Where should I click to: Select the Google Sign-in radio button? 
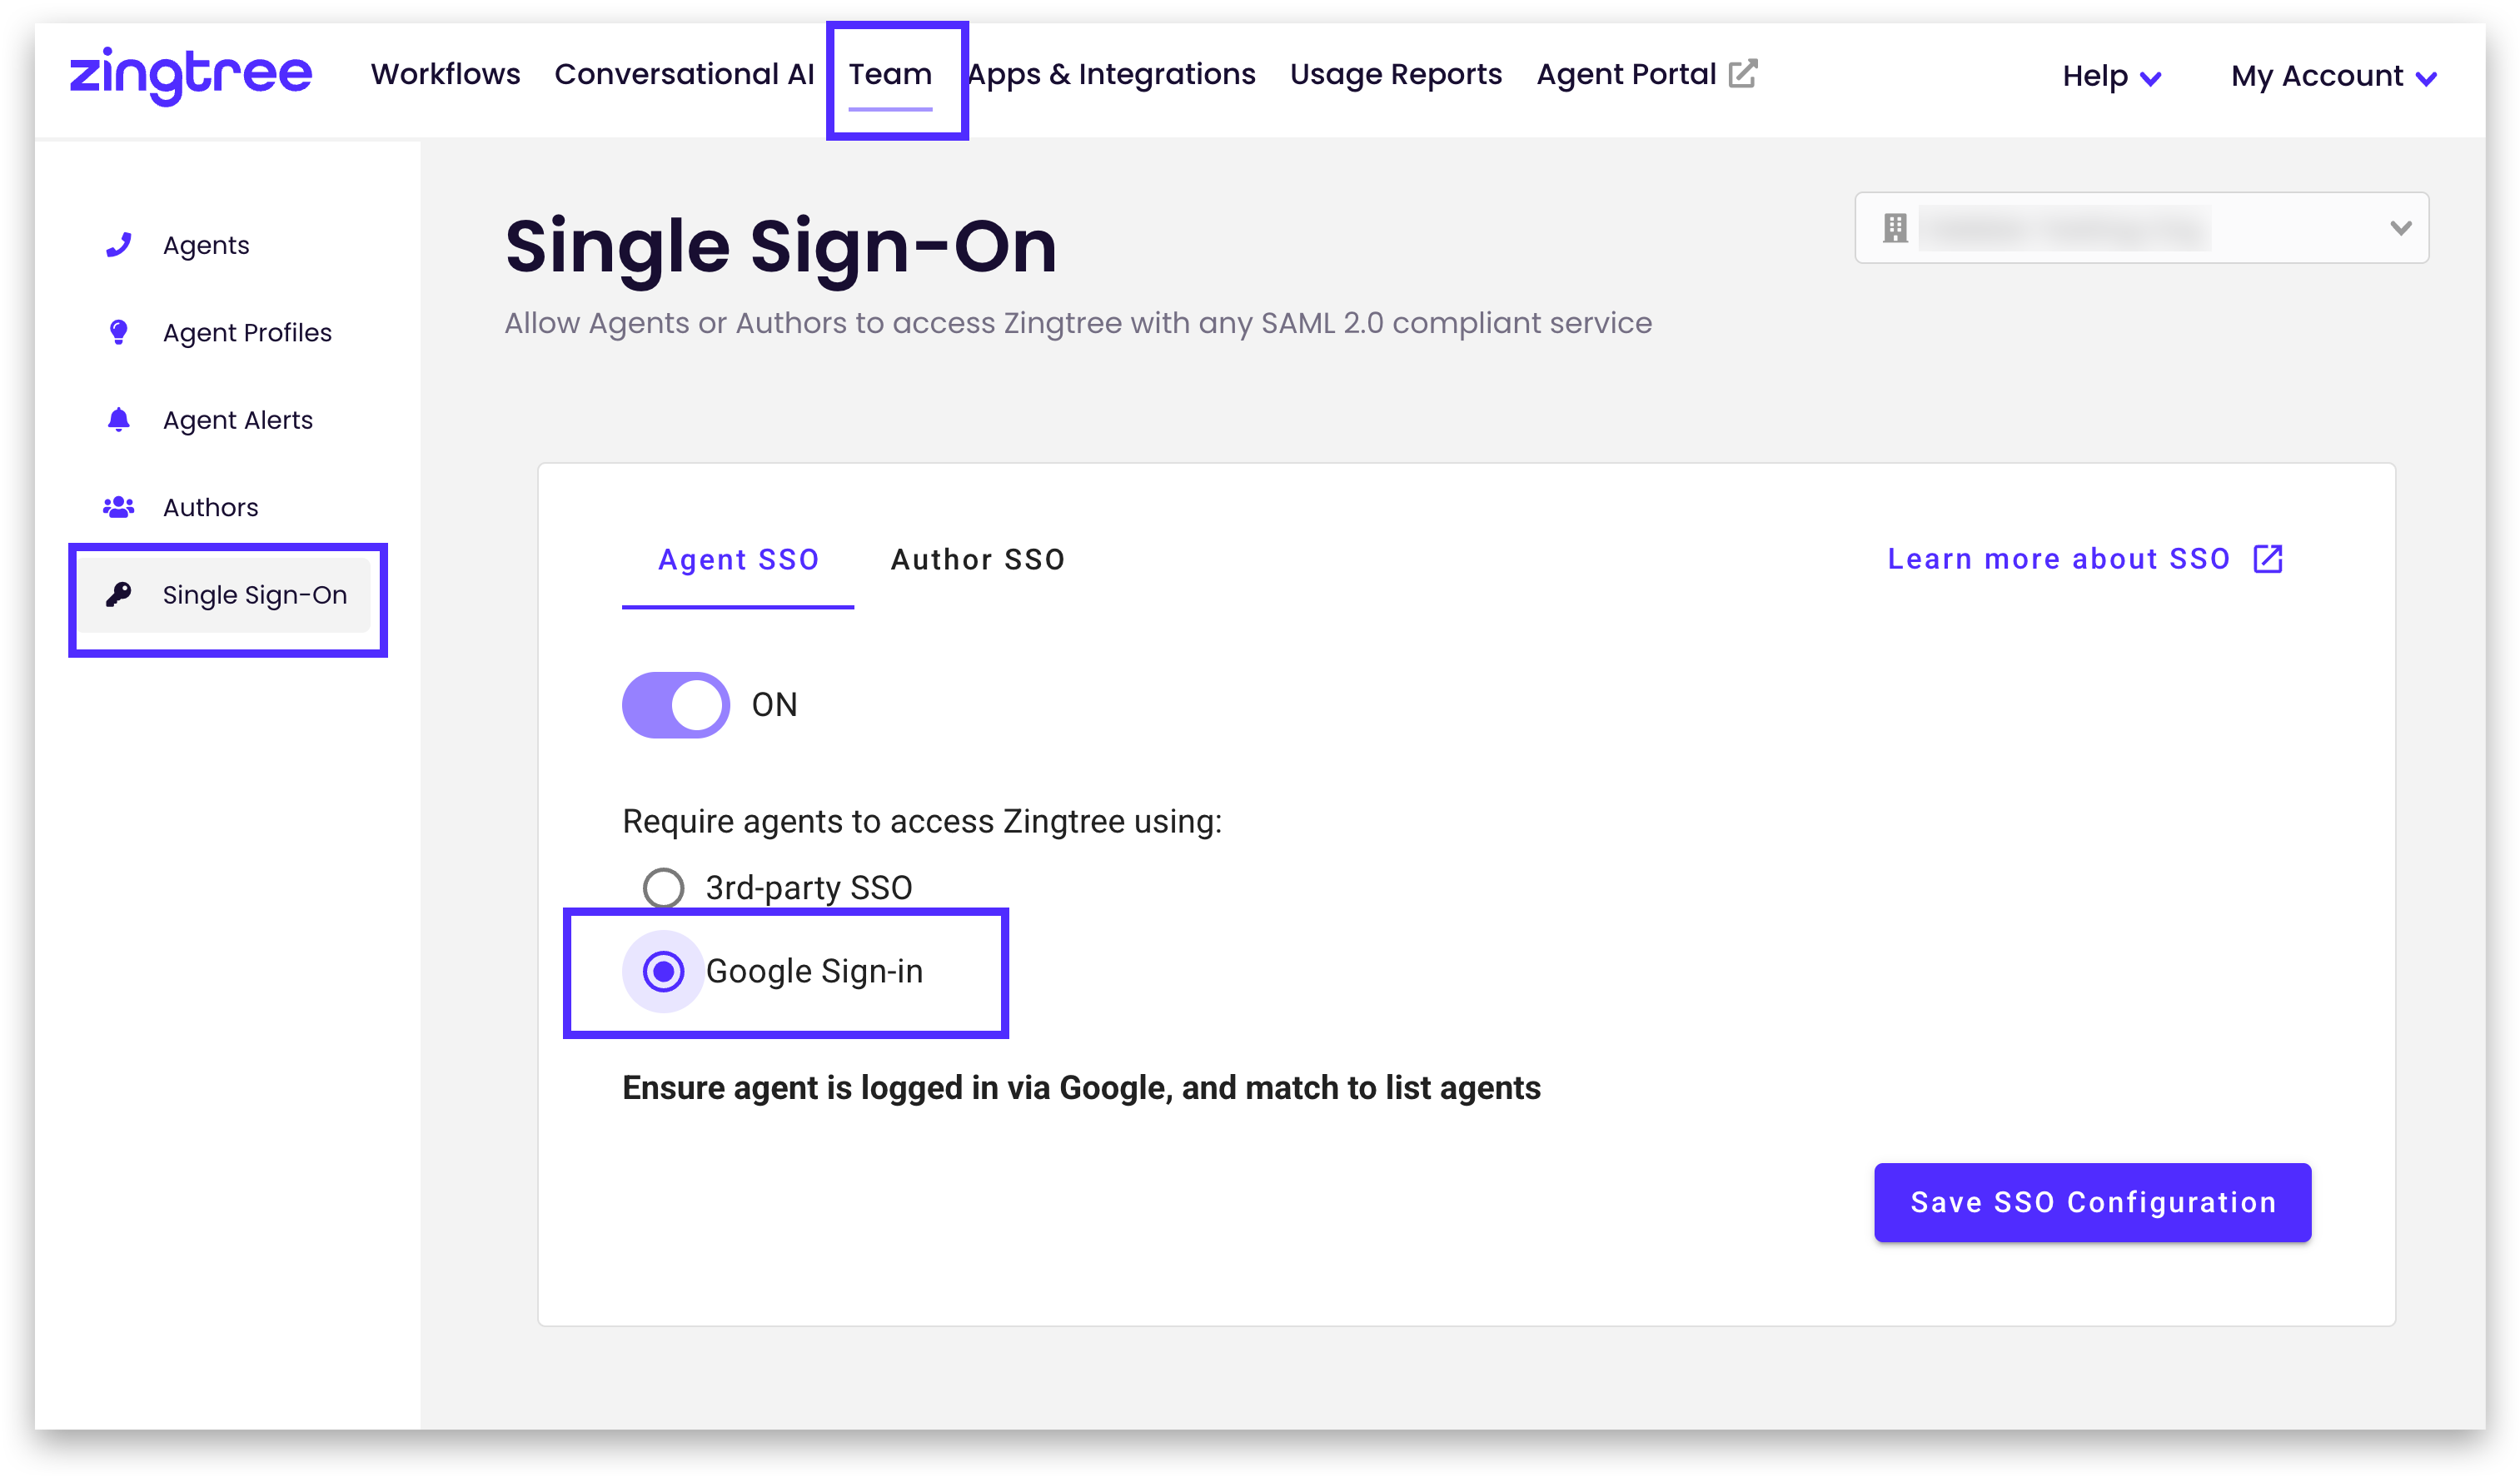(664, 971)
